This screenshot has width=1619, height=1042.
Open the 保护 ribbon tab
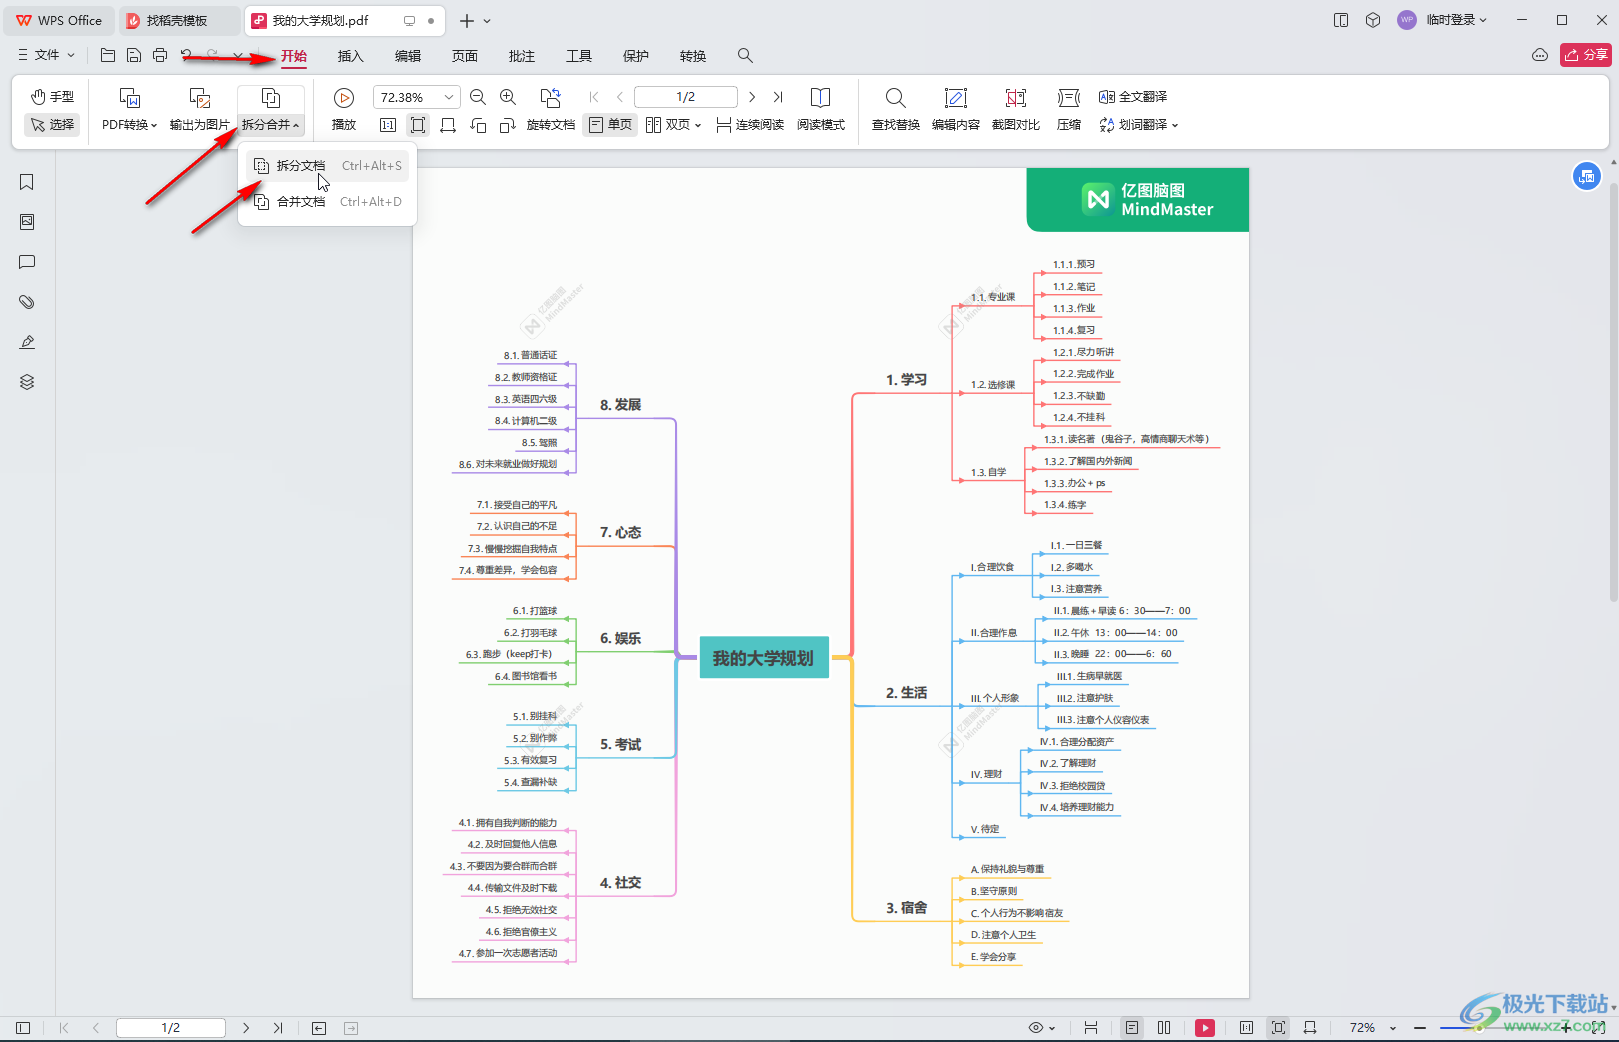pos(636,56)
